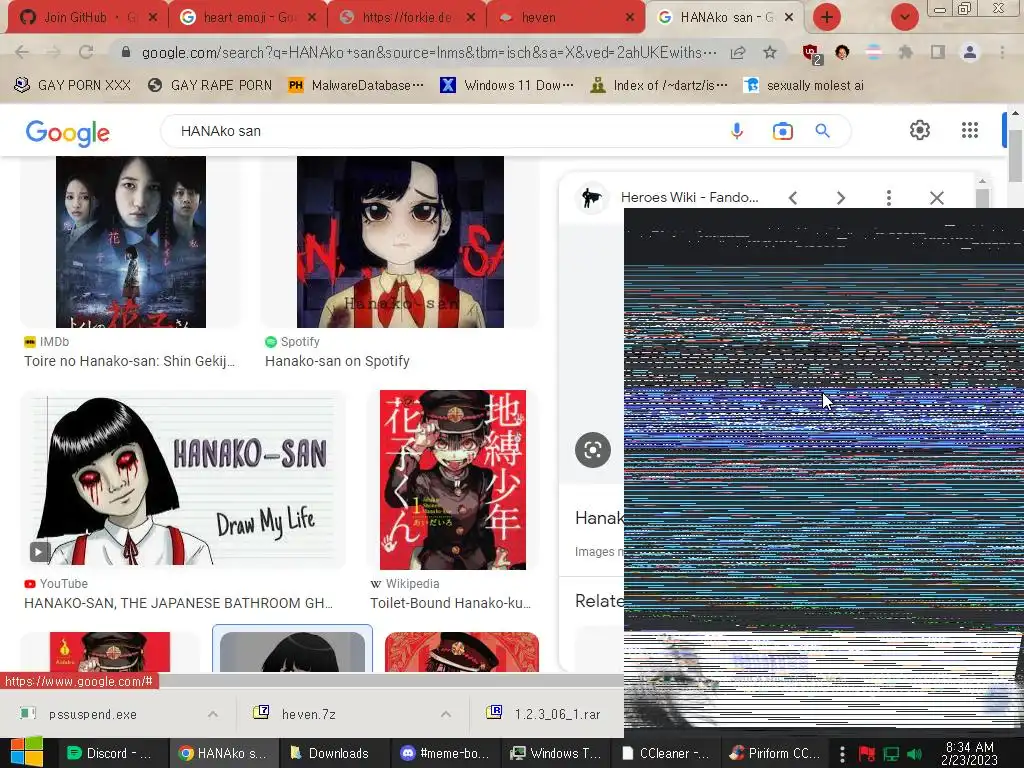
Task: Click the blue magnifier search button
Action: pyautogui.click(x=822, y=131)
